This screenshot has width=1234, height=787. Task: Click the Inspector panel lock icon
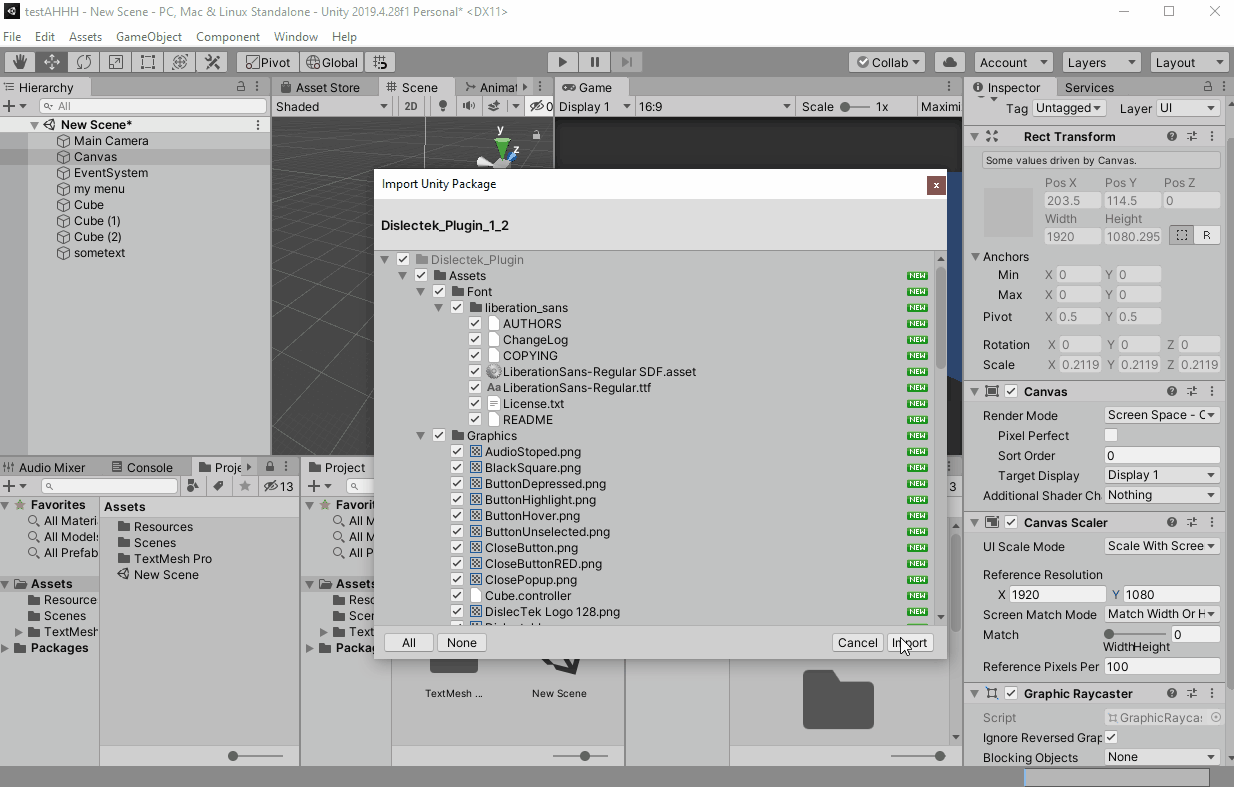1208,87
